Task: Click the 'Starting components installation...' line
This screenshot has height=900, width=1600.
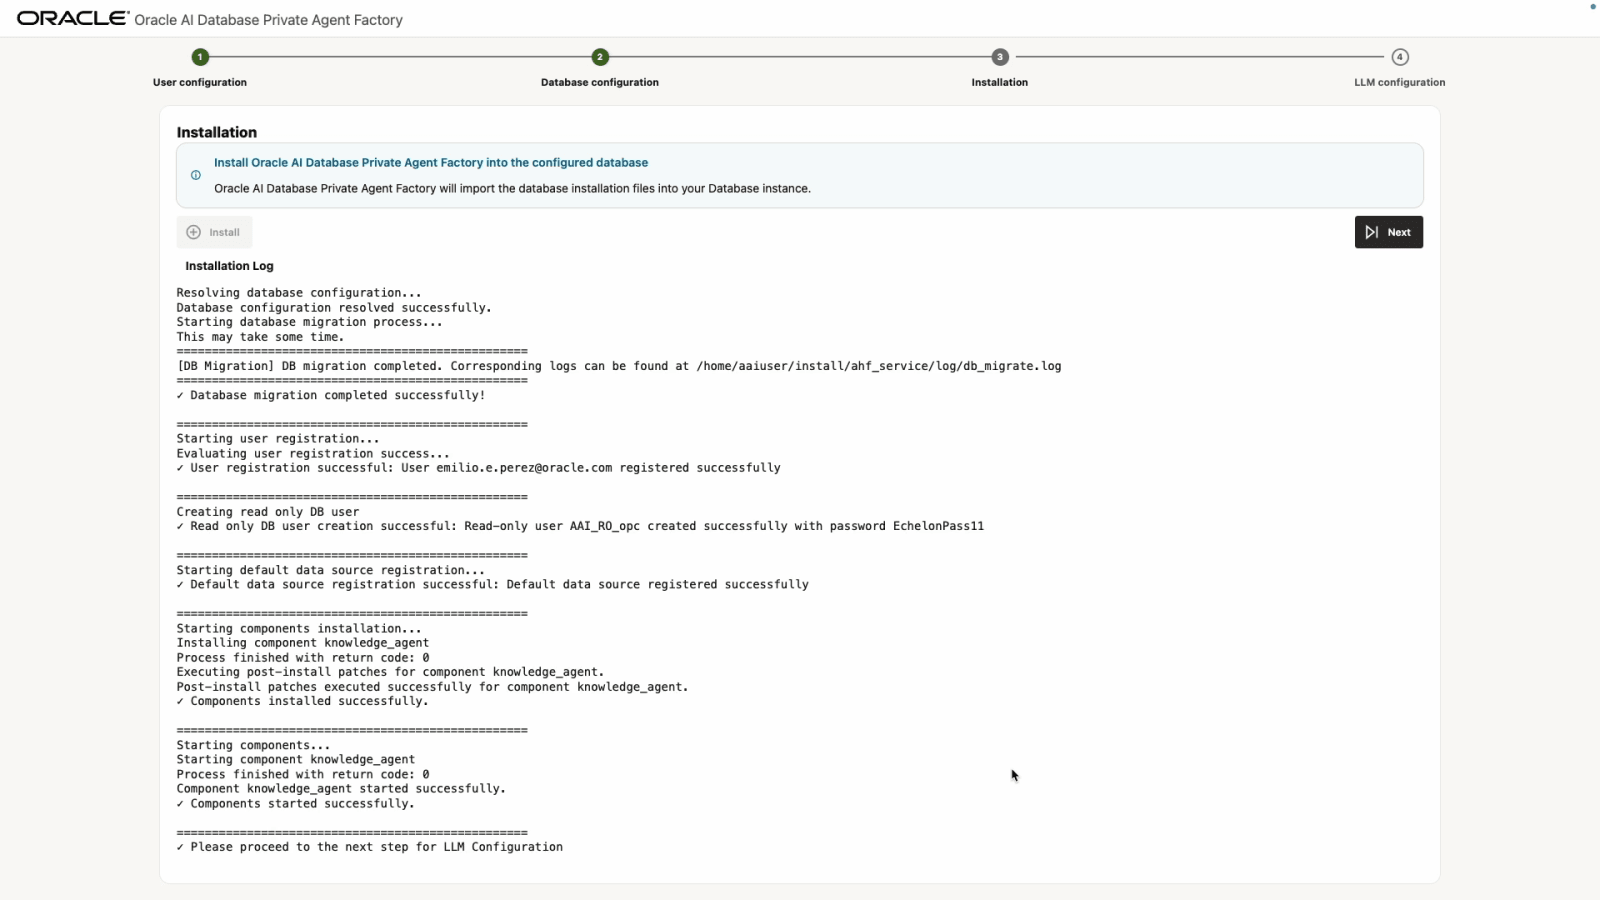Action: point(299,629)
